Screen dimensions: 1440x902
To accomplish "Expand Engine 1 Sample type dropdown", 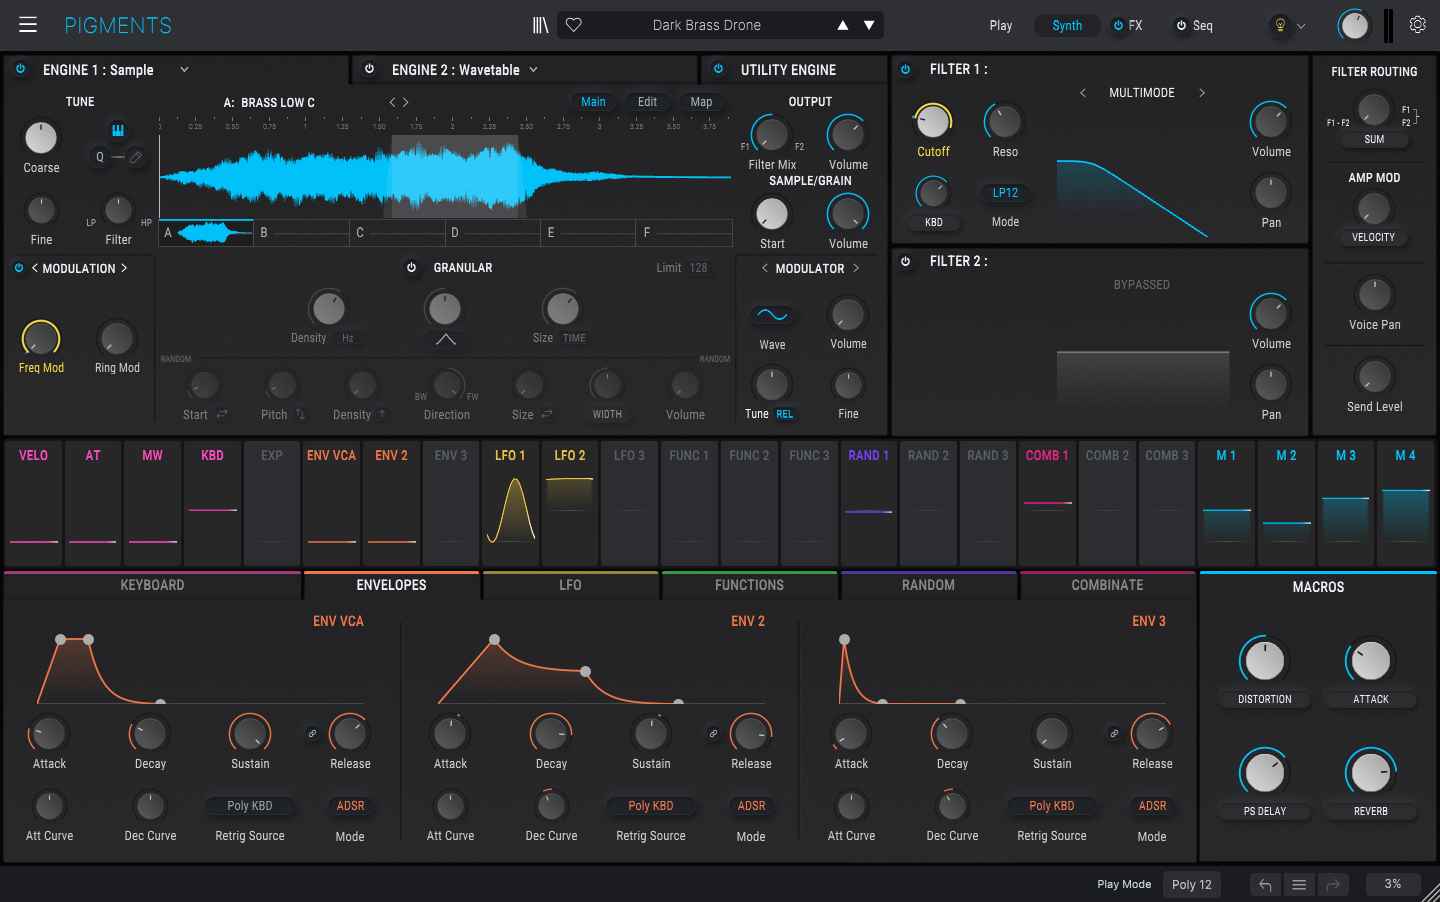I will click(184, 69).
